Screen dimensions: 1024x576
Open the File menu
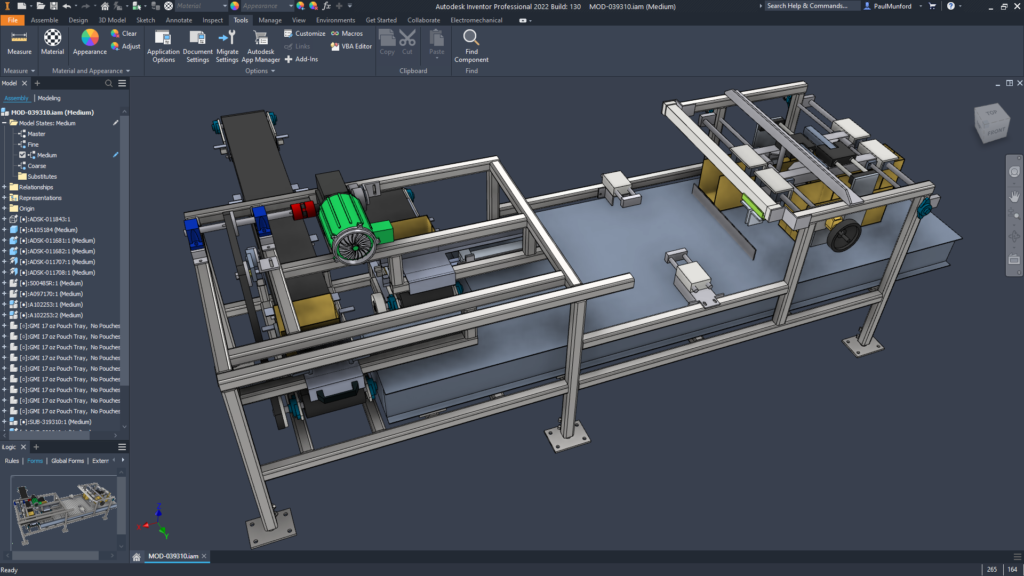point(12,20)
